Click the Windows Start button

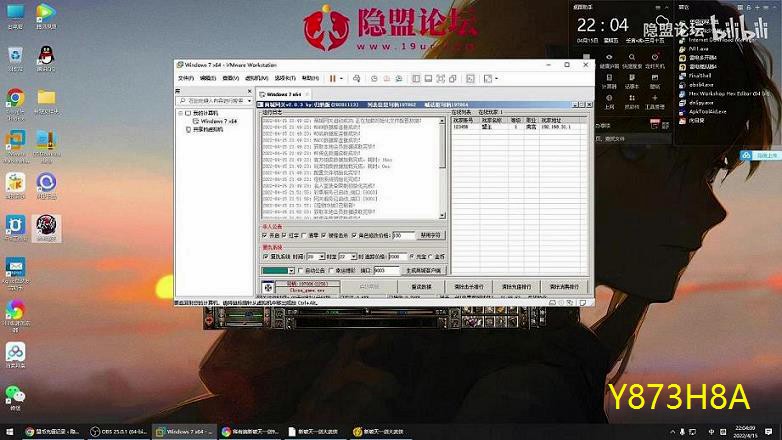click(9, 432)
